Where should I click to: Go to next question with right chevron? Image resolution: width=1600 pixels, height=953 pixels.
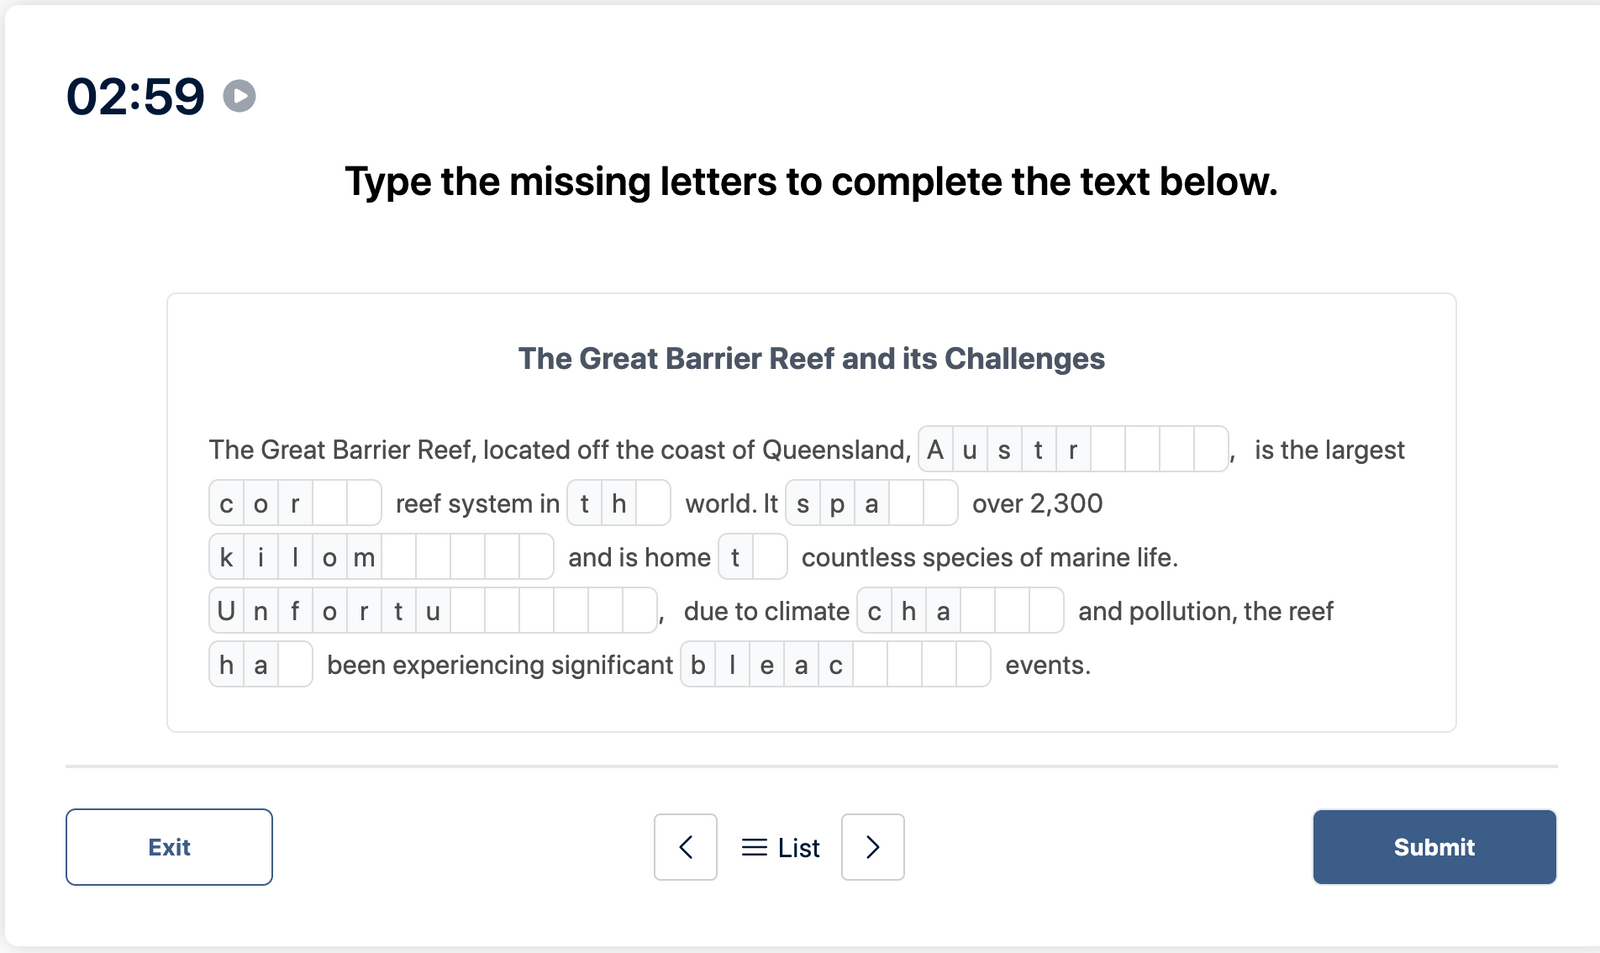[873, 847]
